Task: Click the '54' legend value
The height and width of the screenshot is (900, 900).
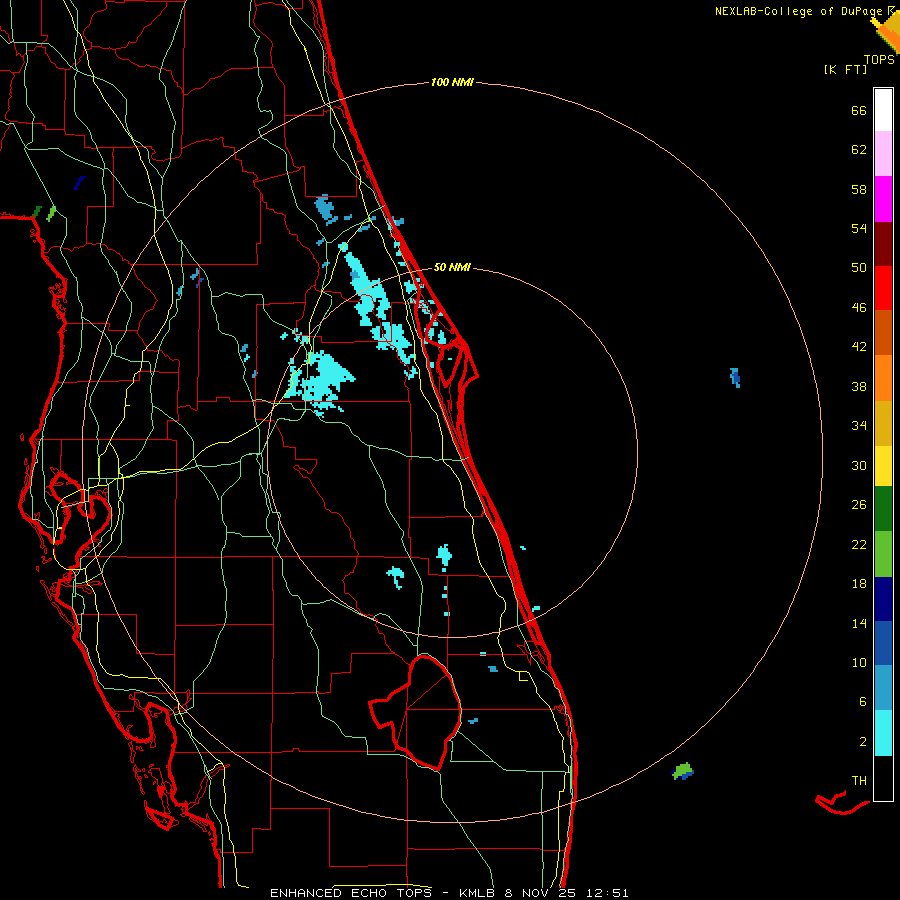Action: pyautogui.click(x=859, y=228)
